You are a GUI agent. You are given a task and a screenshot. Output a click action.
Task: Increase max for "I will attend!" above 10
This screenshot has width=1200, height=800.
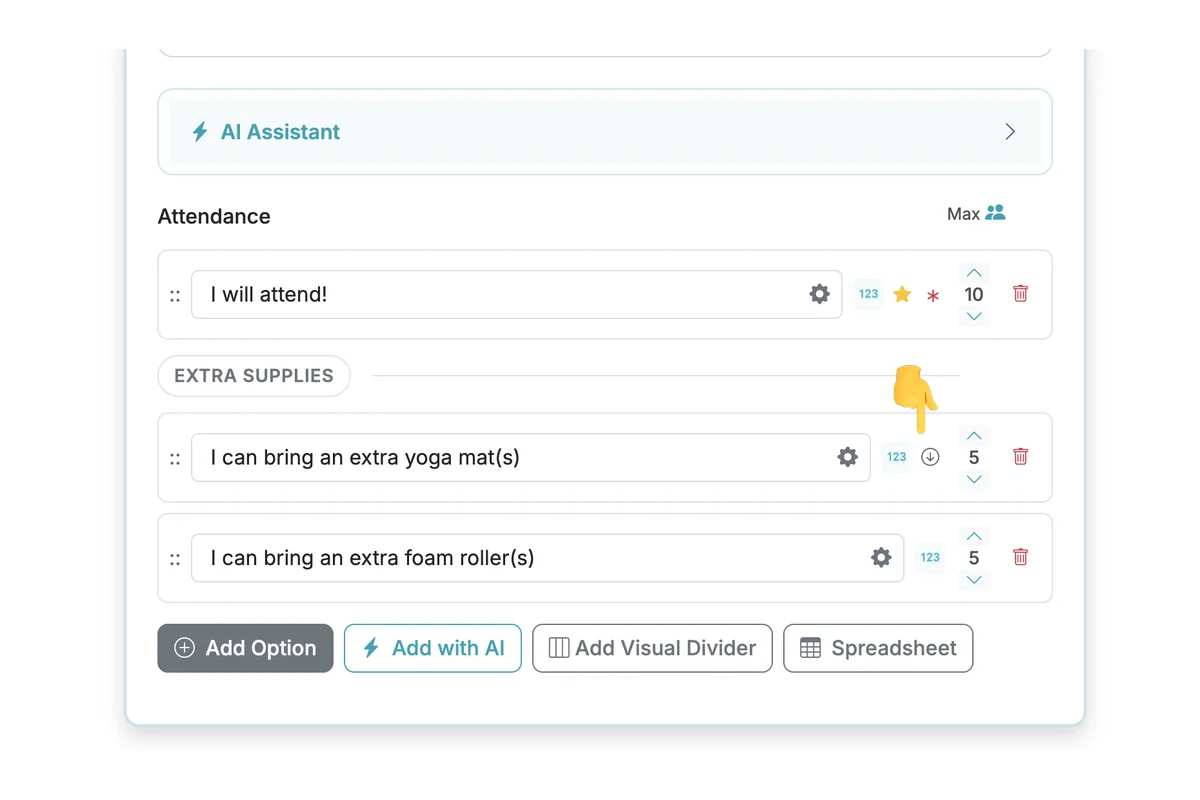(x=974, y=273)
